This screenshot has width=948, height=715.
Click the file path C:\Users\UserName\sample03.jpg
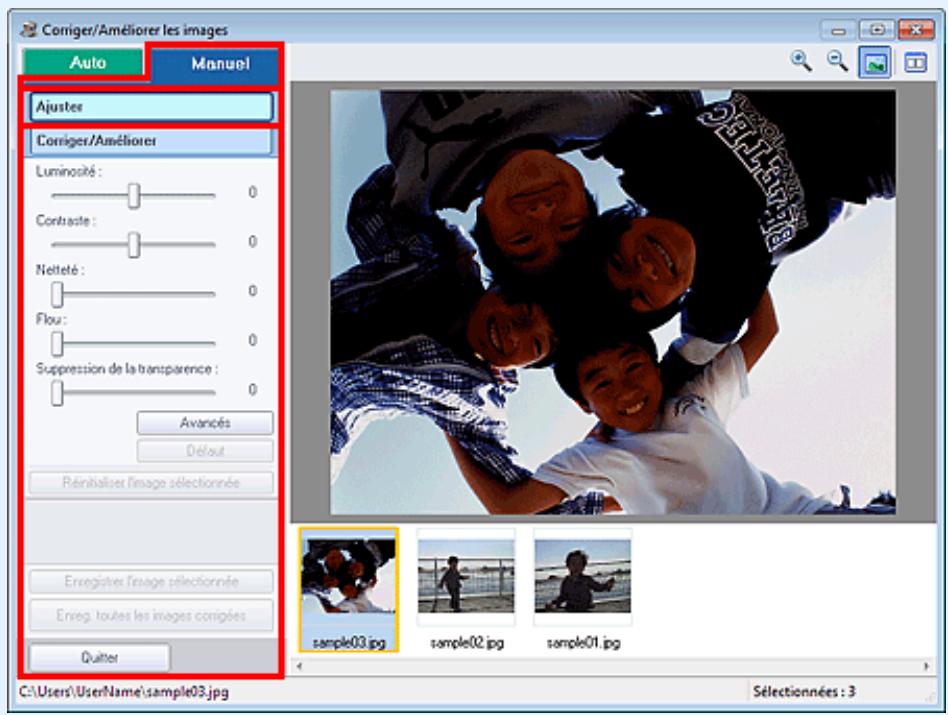click(124, 692)
